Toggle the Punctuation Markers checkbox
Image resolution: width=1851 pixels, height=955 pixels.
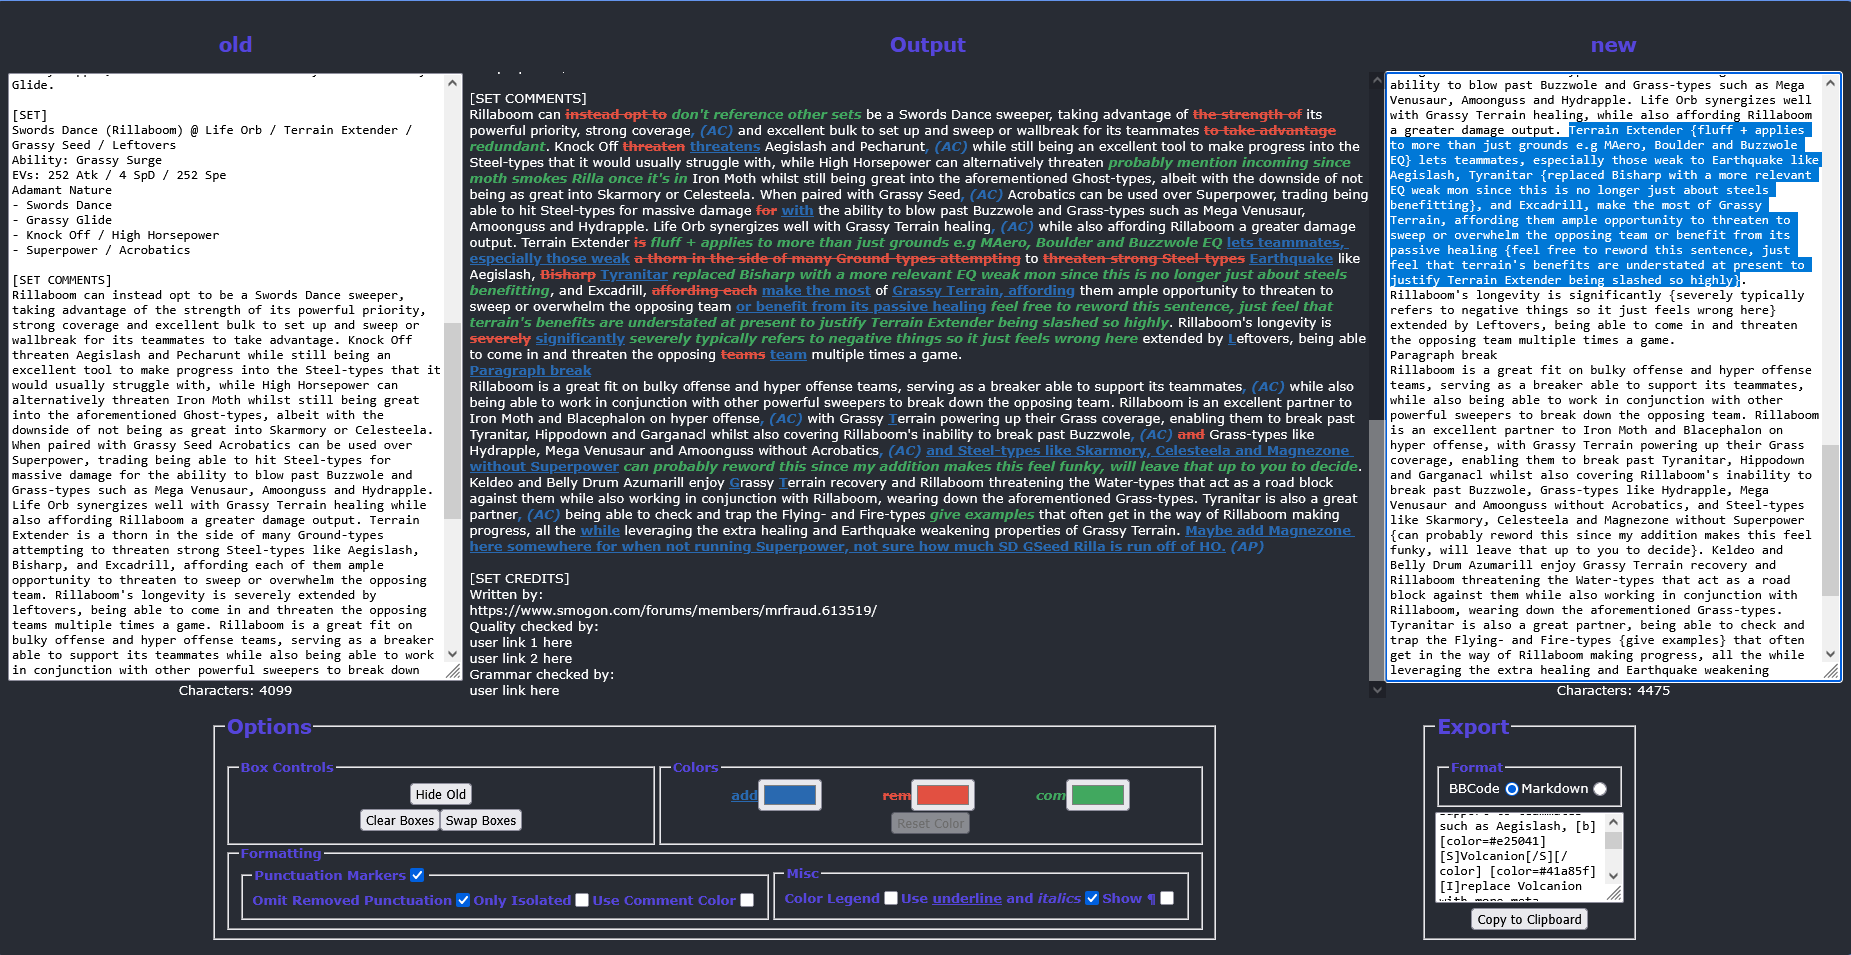417,875
